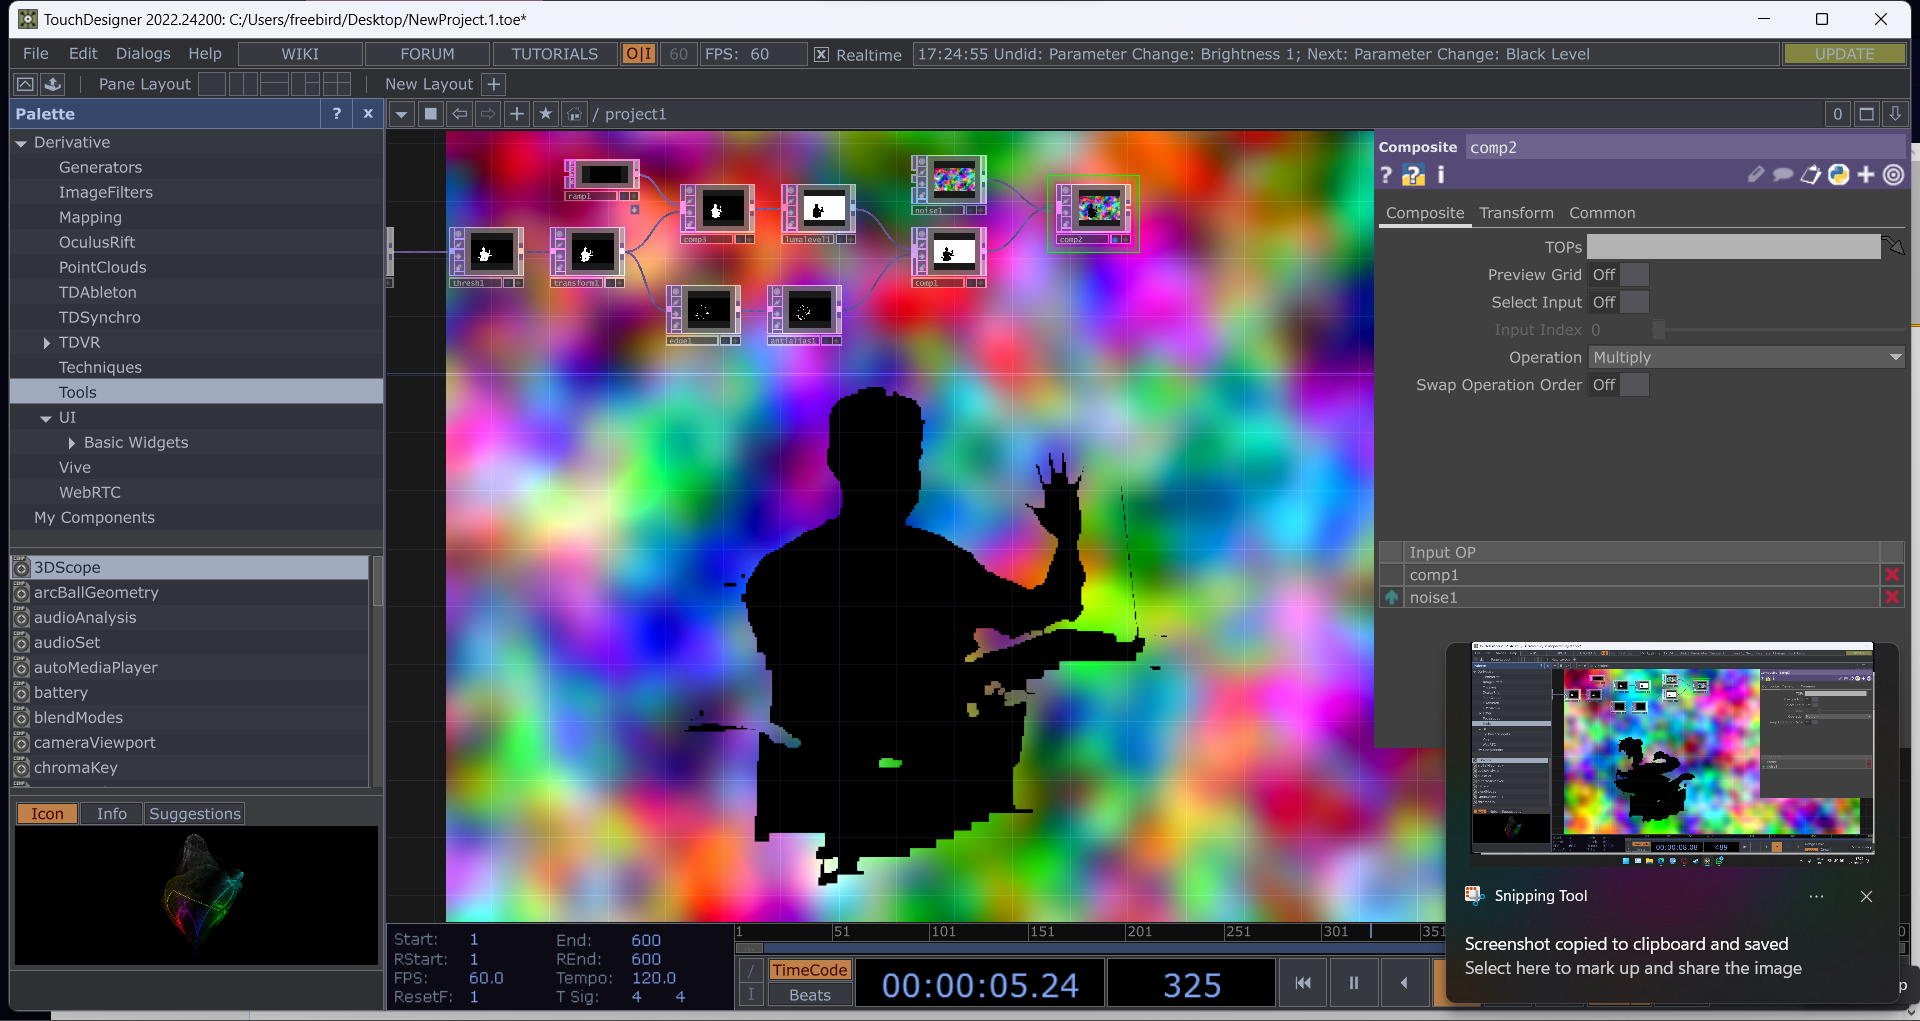Screen dimensions: 1920x1021
Task: Click the Beats timeline mode button
Action: pos(809,995)
